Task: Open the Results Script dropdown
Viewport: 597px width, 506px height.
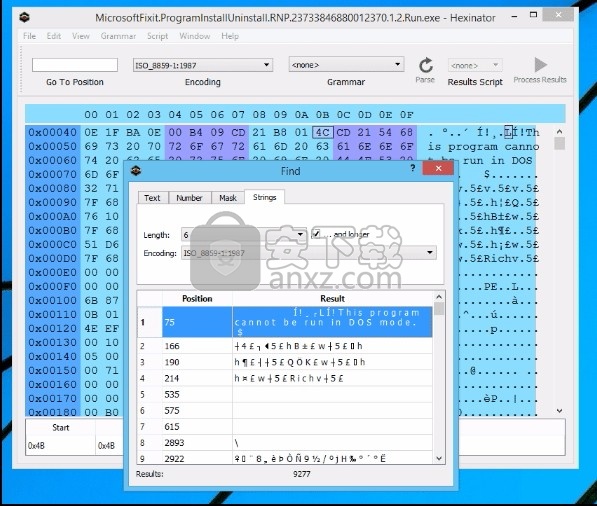Action: coord(475,65)
